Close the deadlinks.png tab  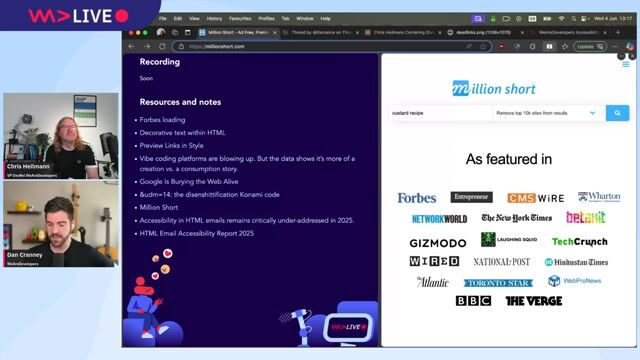pos(522,32)
